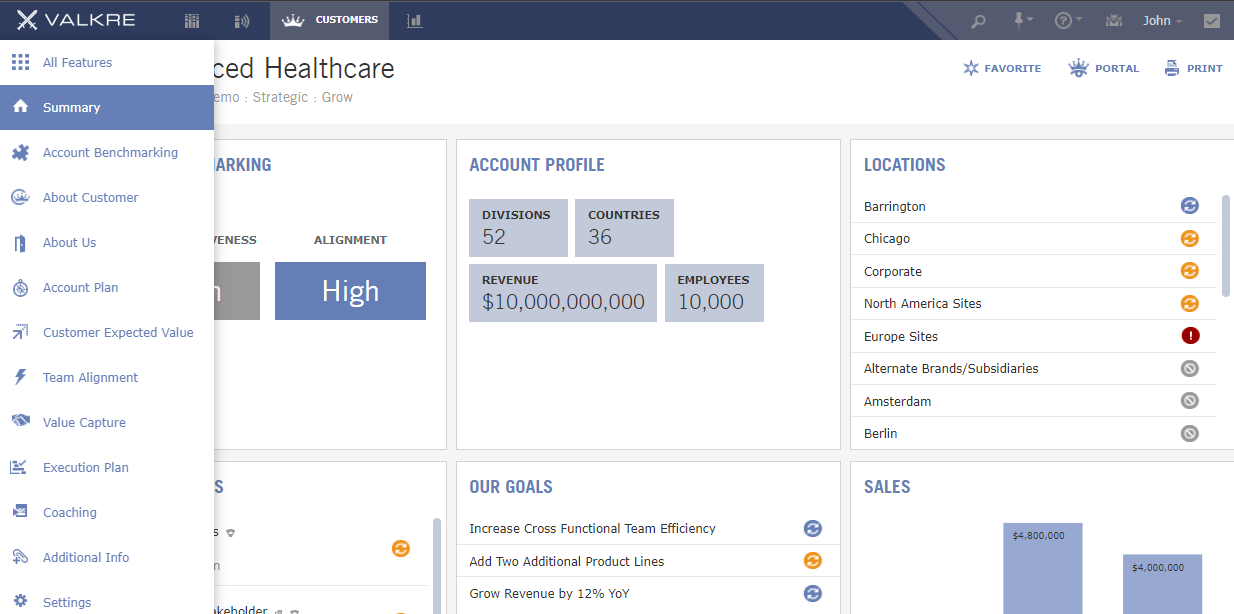The image size is (1234, 614).
Task: Click the Locations list scrollbar
Action: point(1226,245)
